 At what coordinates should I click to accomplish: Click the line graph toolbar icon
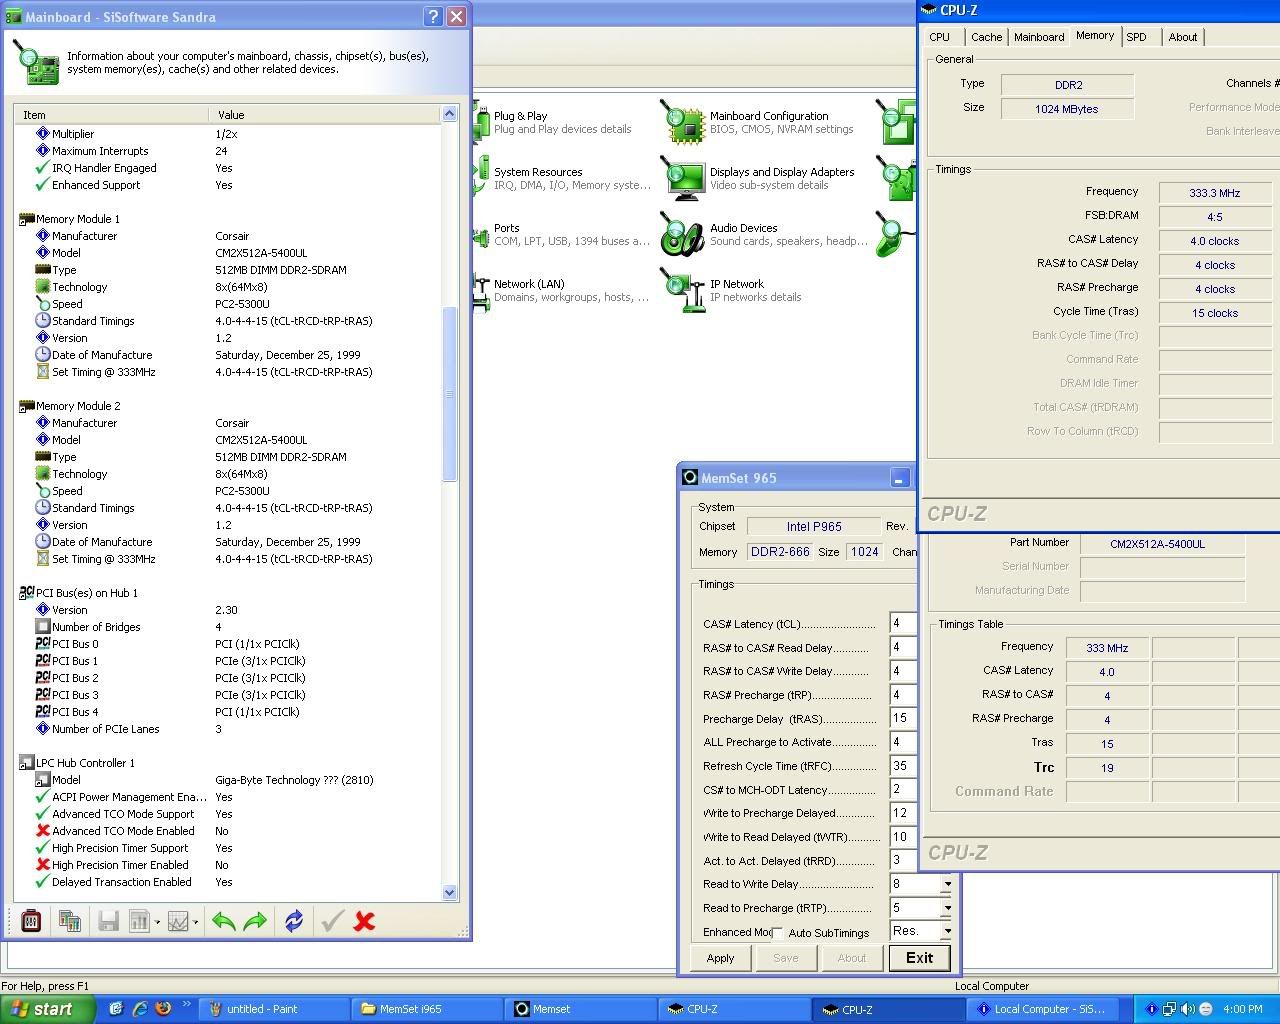point(178,921)
